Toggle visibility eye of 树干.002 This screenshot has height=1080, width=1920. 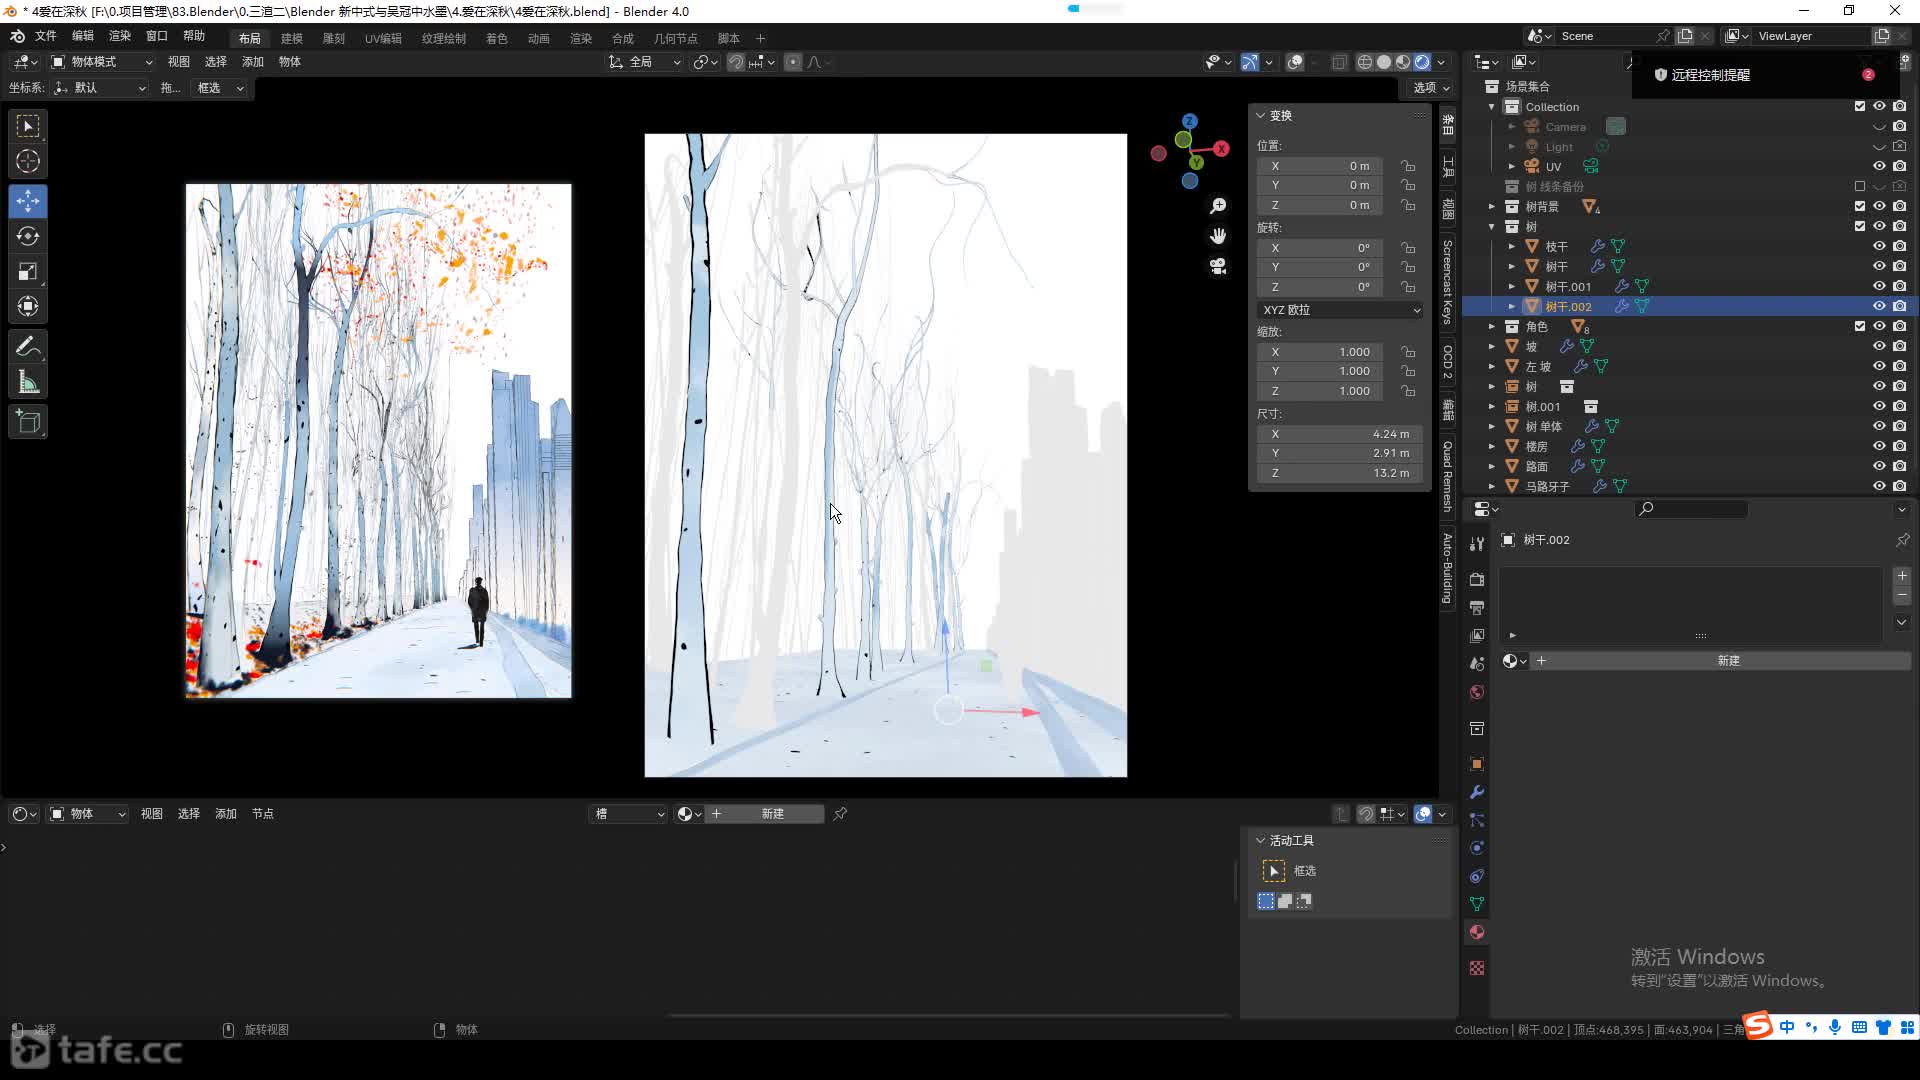click(x=1879, y=306)
